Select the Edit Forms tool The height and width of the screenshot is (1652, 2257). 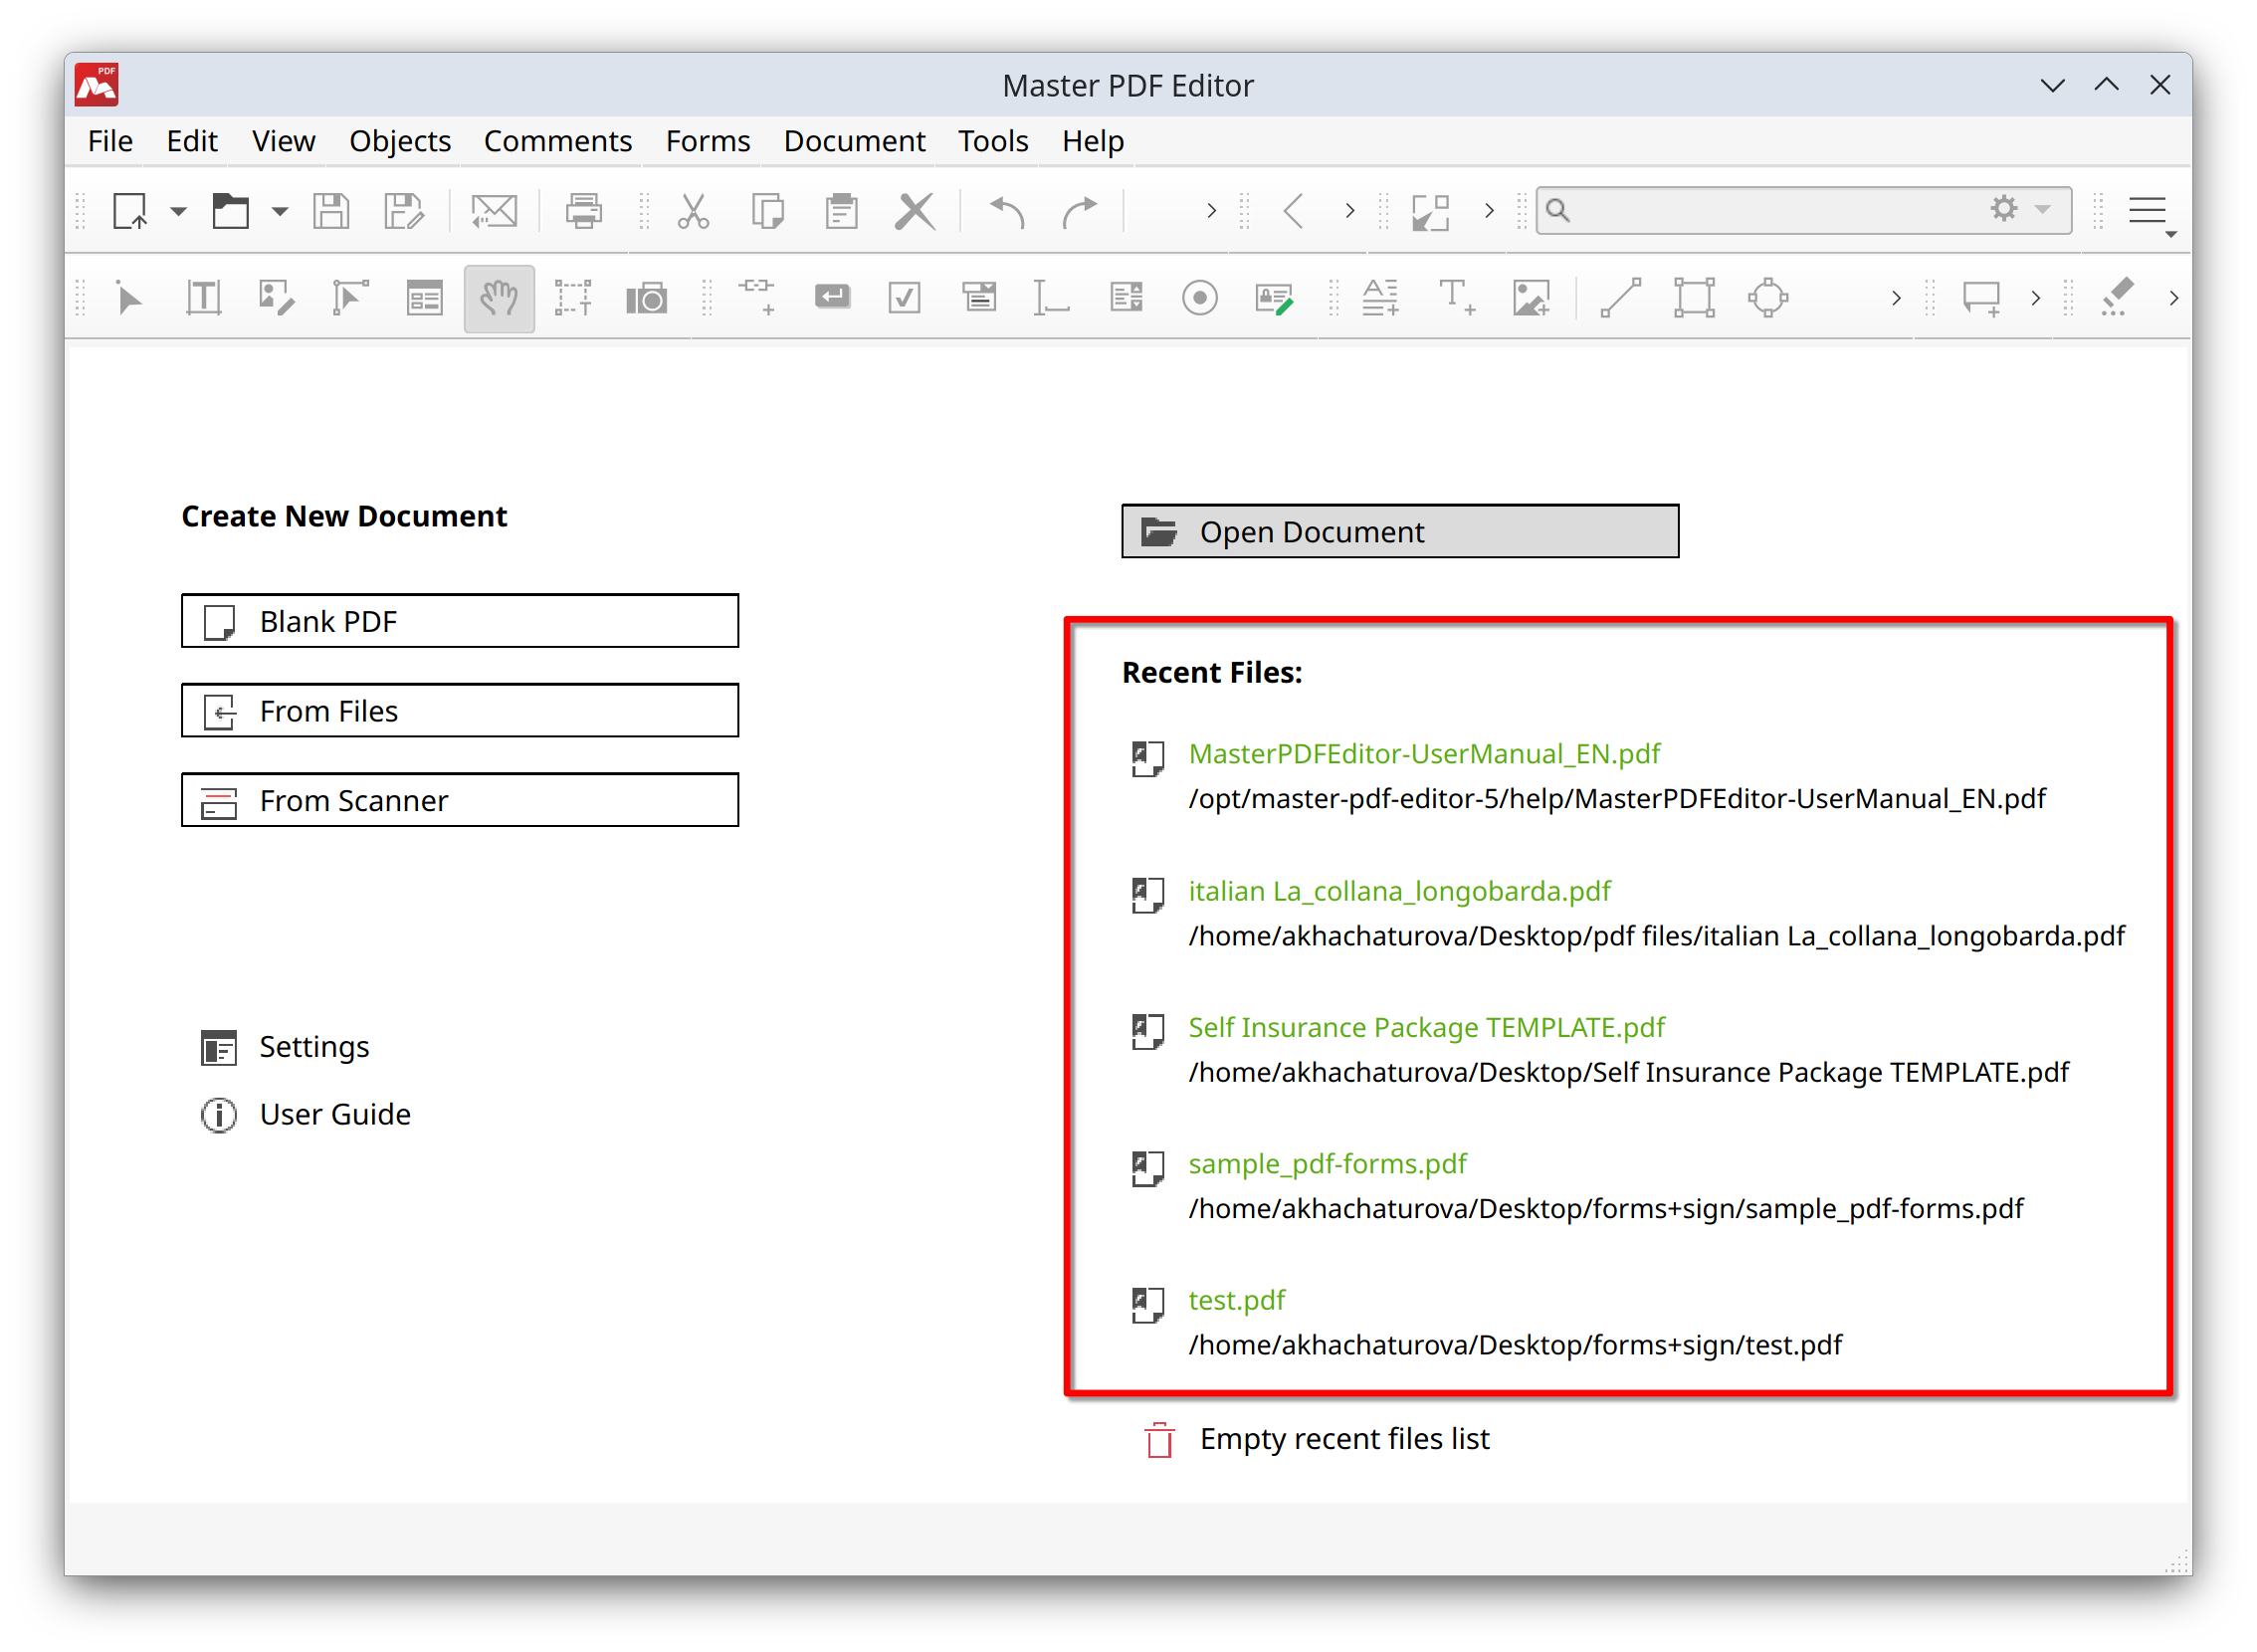pos(425,298)
